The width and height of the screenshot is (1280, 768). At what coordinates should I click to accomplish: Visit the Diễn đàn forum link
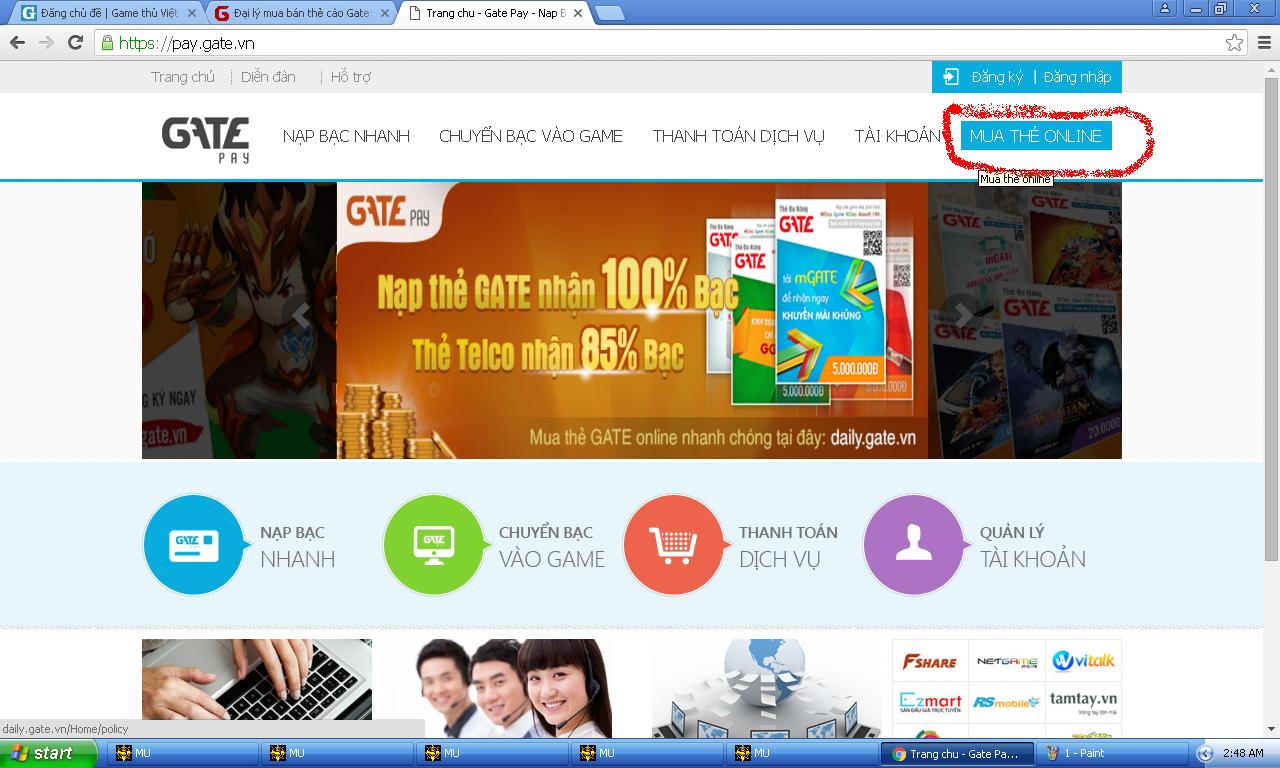coord(268,77)
